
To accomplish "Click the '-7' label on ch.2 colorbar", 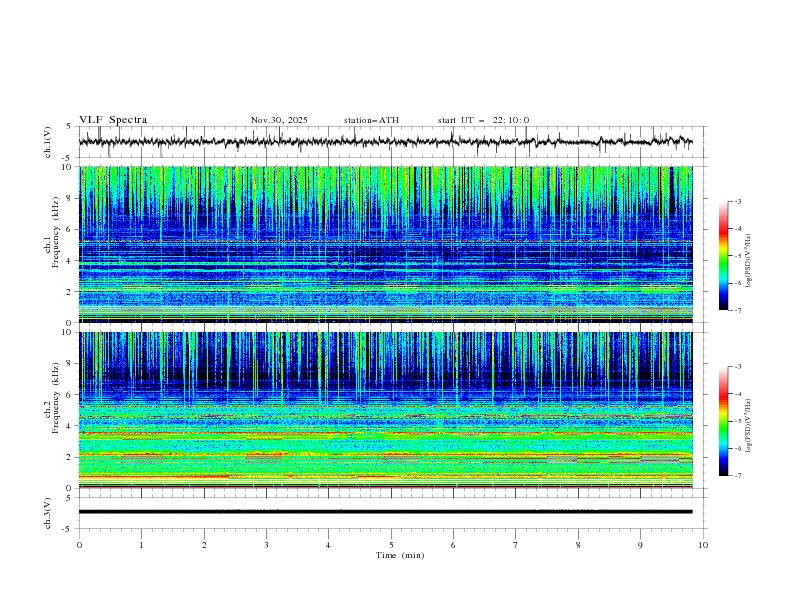I will tap(737, 475).
